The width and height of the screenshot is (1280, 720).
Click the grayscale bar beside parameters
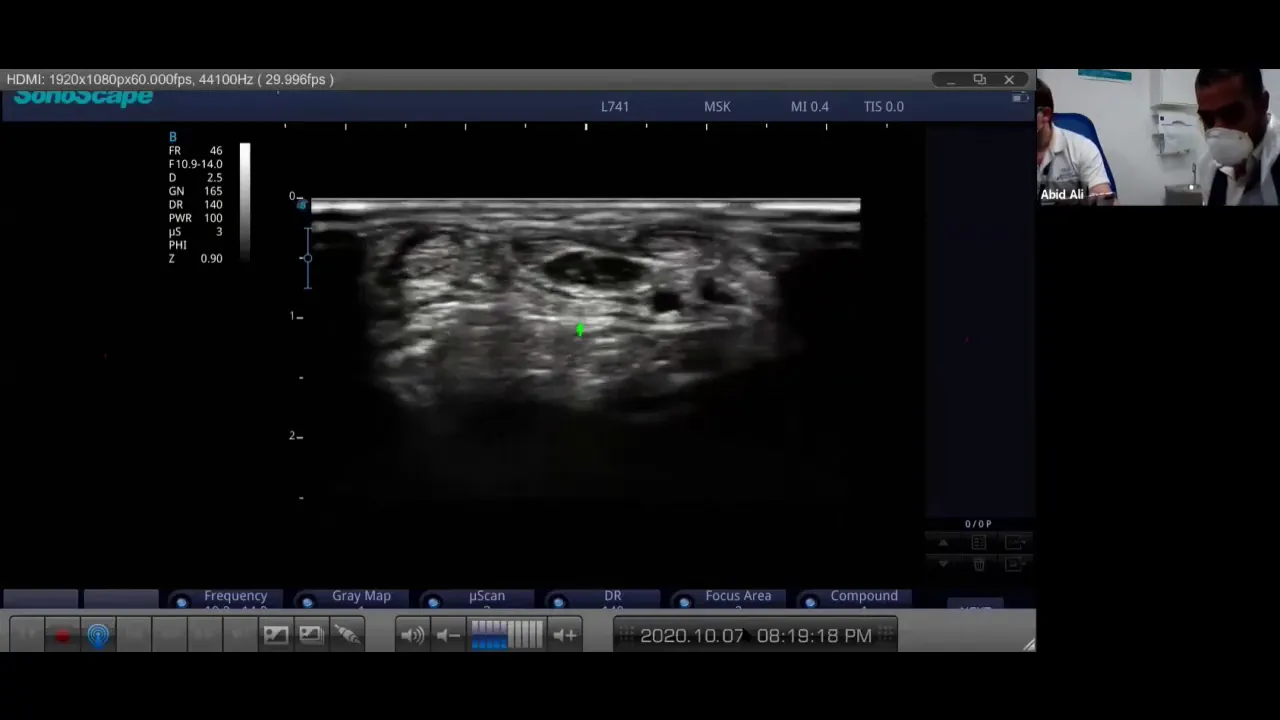coord(245,203)
